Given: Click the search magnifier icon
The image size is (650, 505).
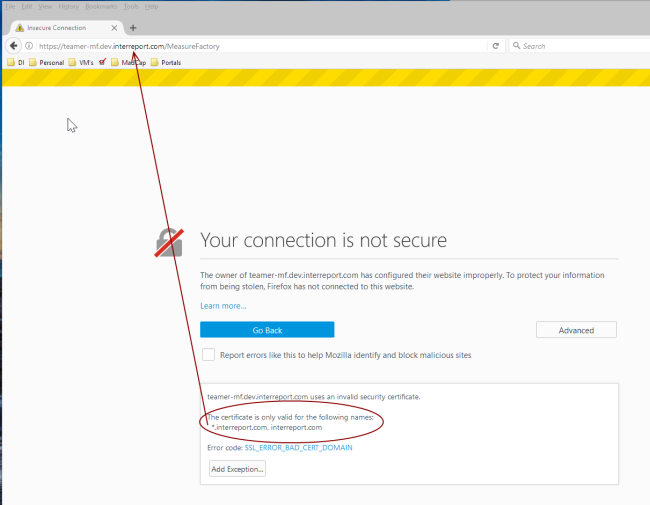Looking at the screenshot, I should [515, 46].
